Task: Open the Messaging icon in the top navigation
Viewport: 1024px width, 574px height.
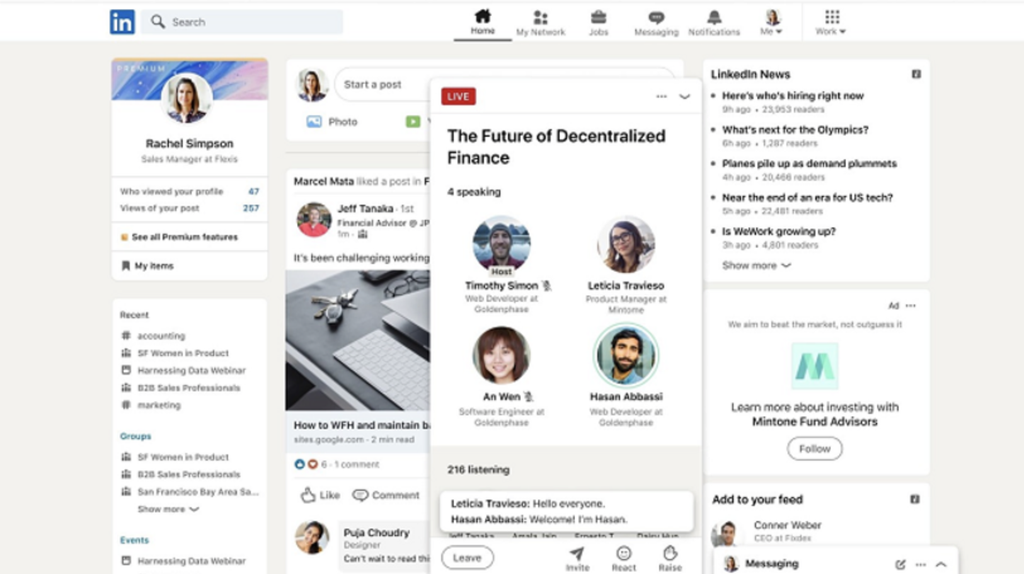Action: click(x=656, y=18)
